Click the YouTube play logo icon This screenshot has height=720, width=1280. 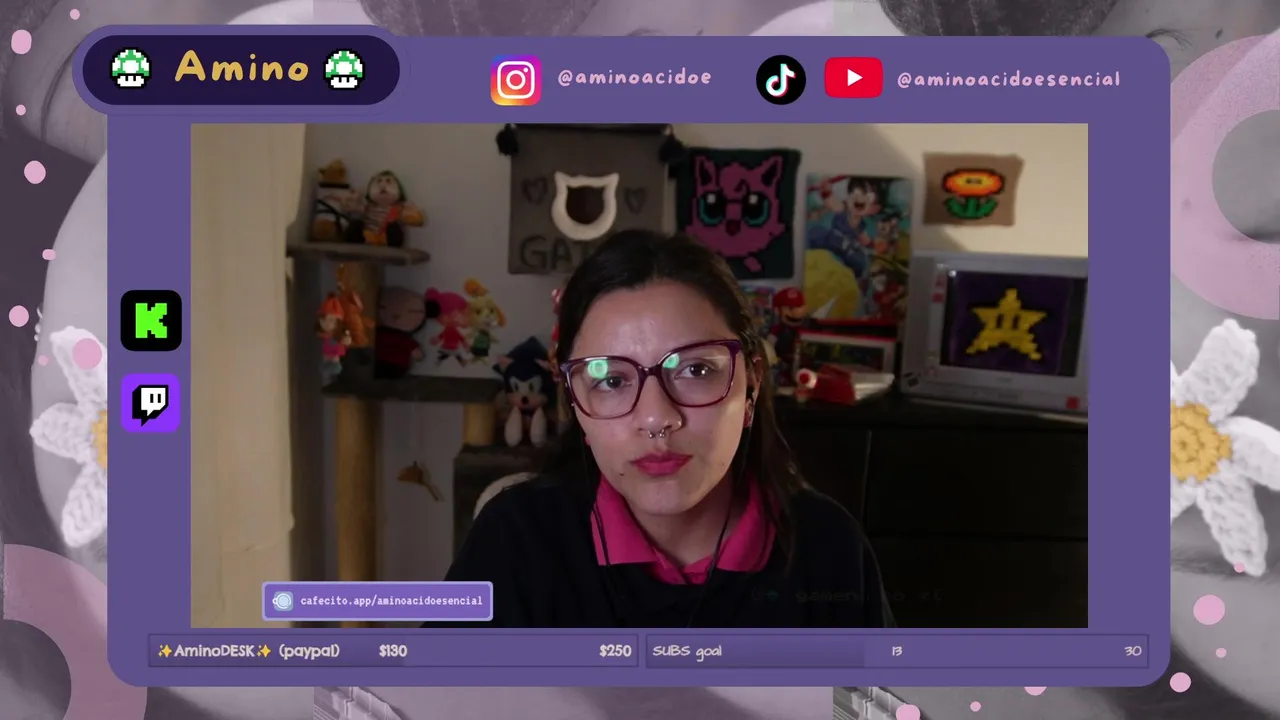(x=853, y=78)
